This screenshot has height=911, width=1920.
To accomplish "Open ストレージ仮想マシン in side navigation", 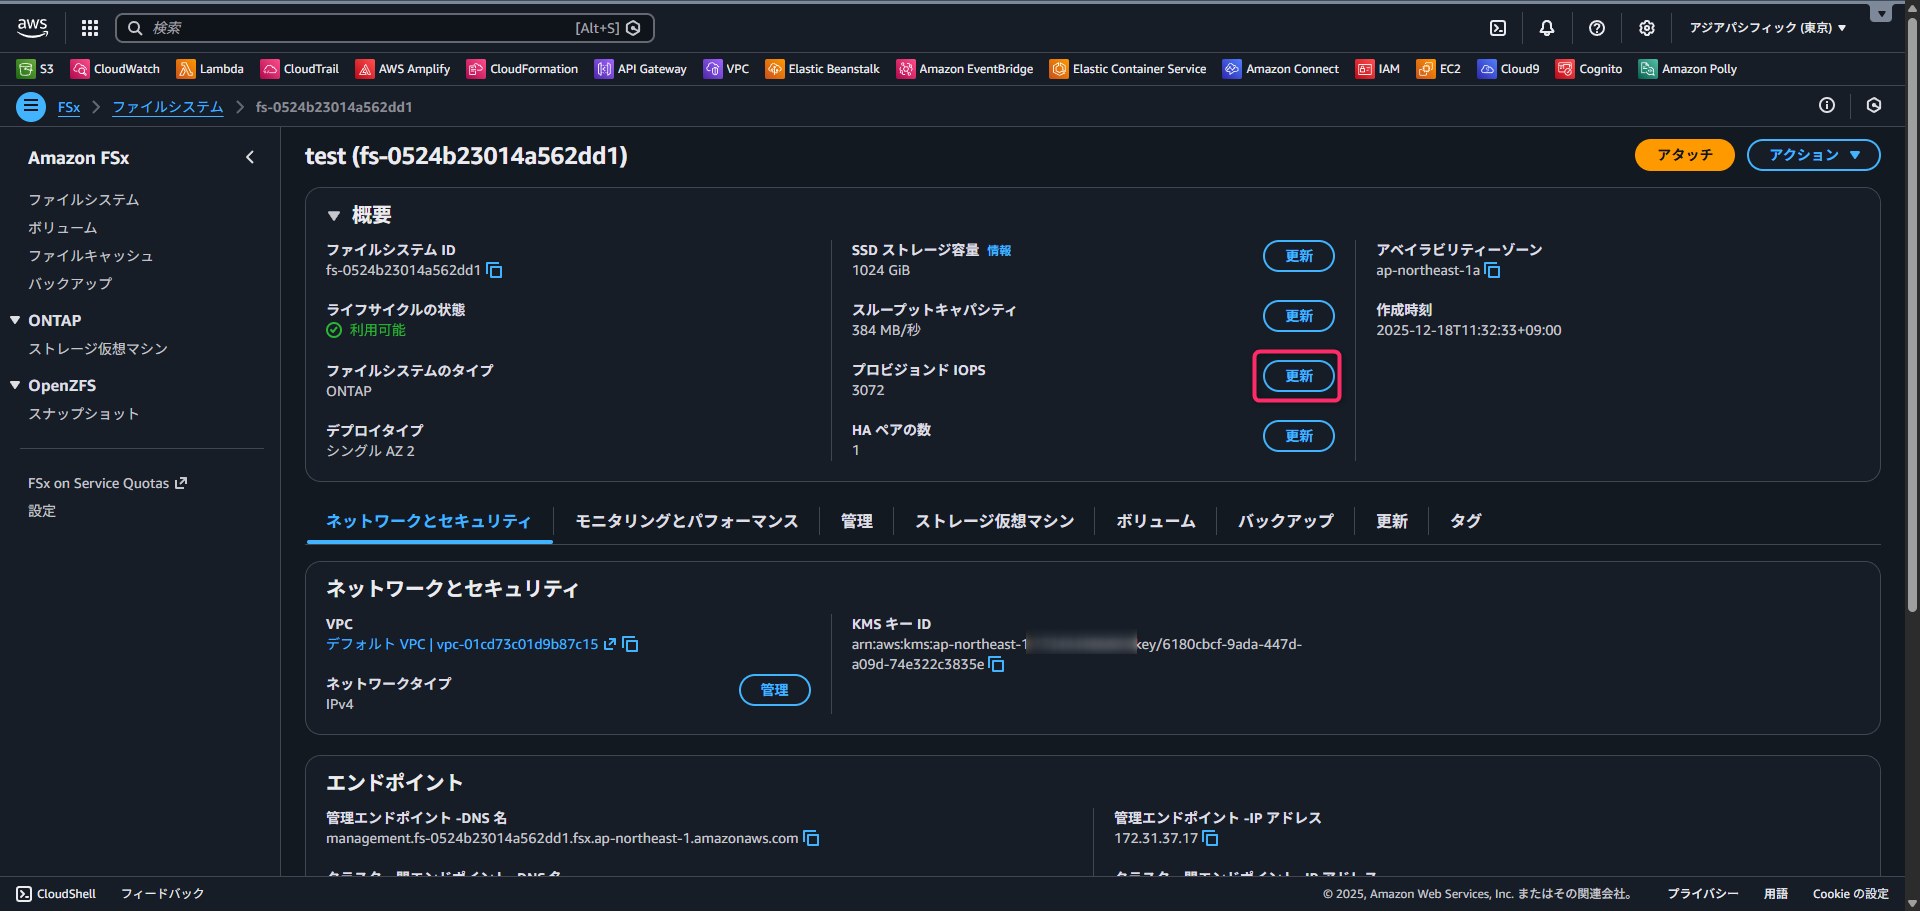I will (x=98, y=349).
